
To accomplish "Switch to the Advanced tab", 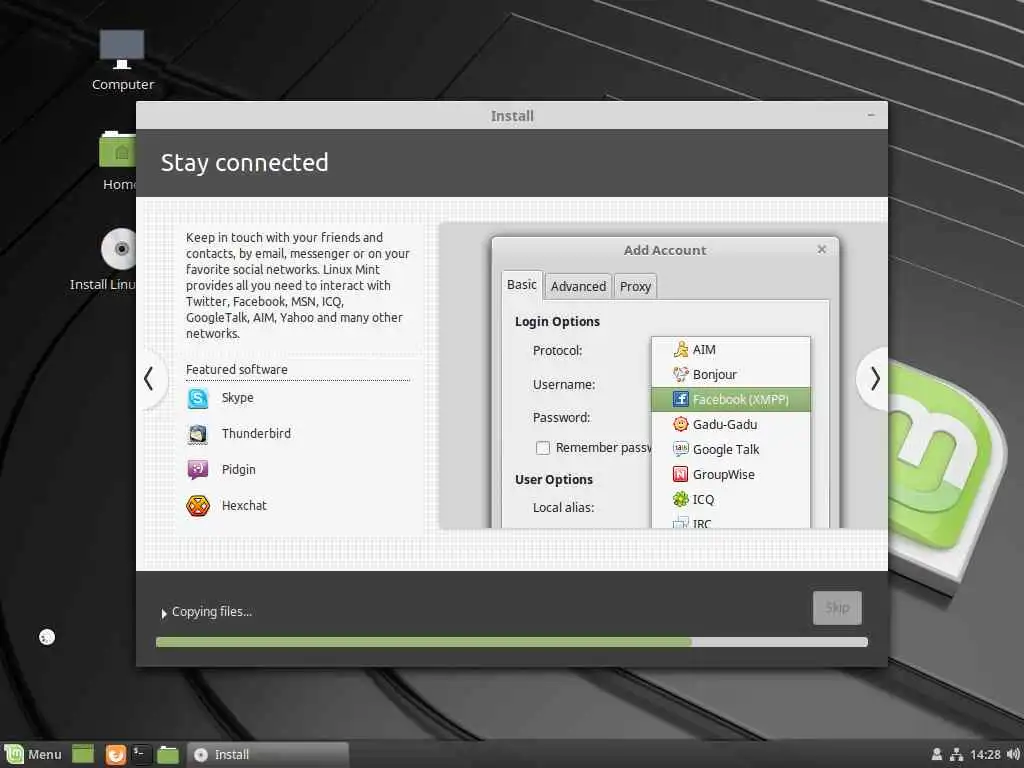I will 578,286.
